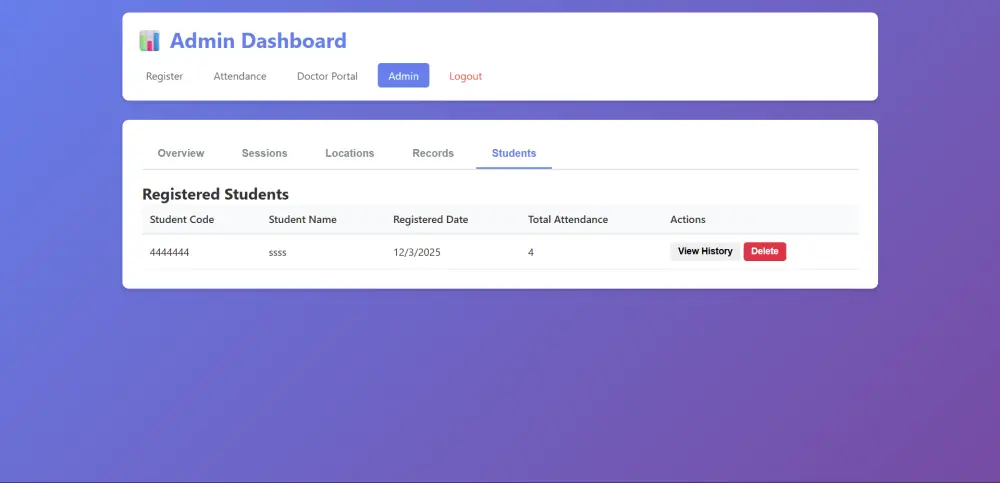Open the Register nav link

pos(165,76)
